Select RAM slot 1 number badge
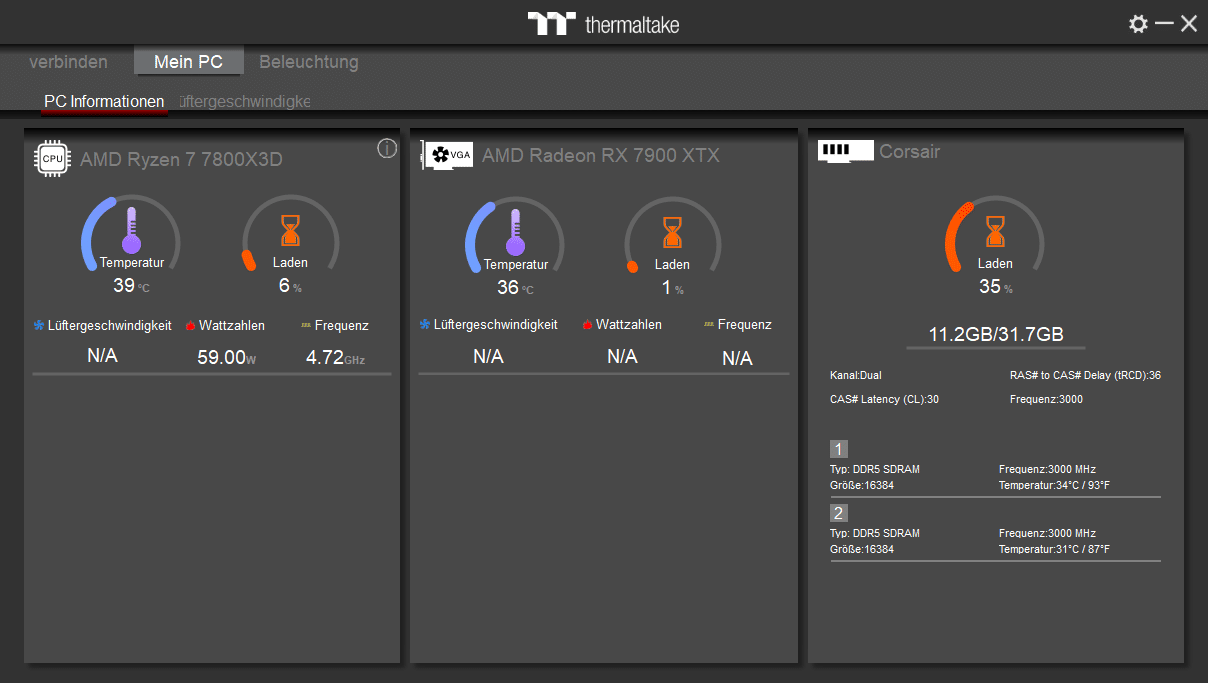Image resolution: width=1208 pixels, height=683 pixels. pos(838,449)
